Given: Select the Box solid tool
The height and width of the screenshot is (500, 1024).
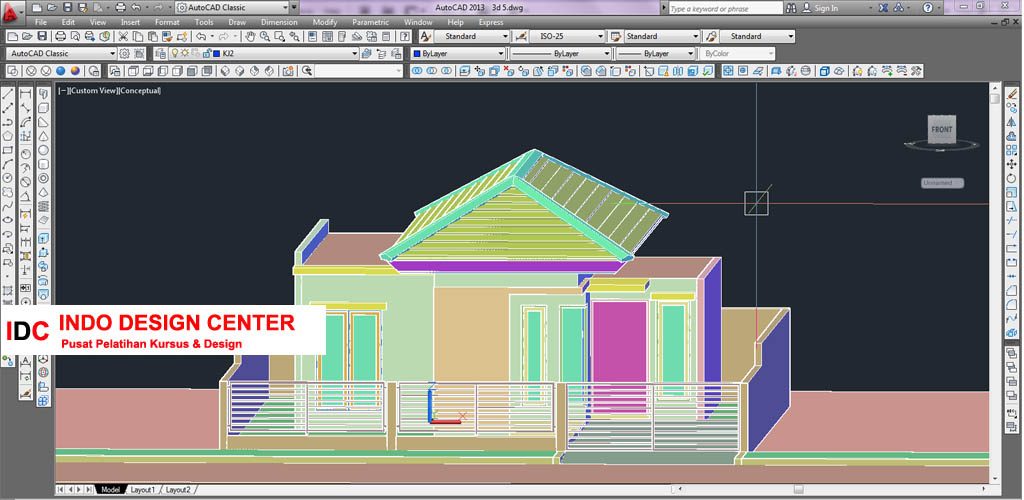Looking at the screenshot, I should pyautogui.click(x=43, y=108).
